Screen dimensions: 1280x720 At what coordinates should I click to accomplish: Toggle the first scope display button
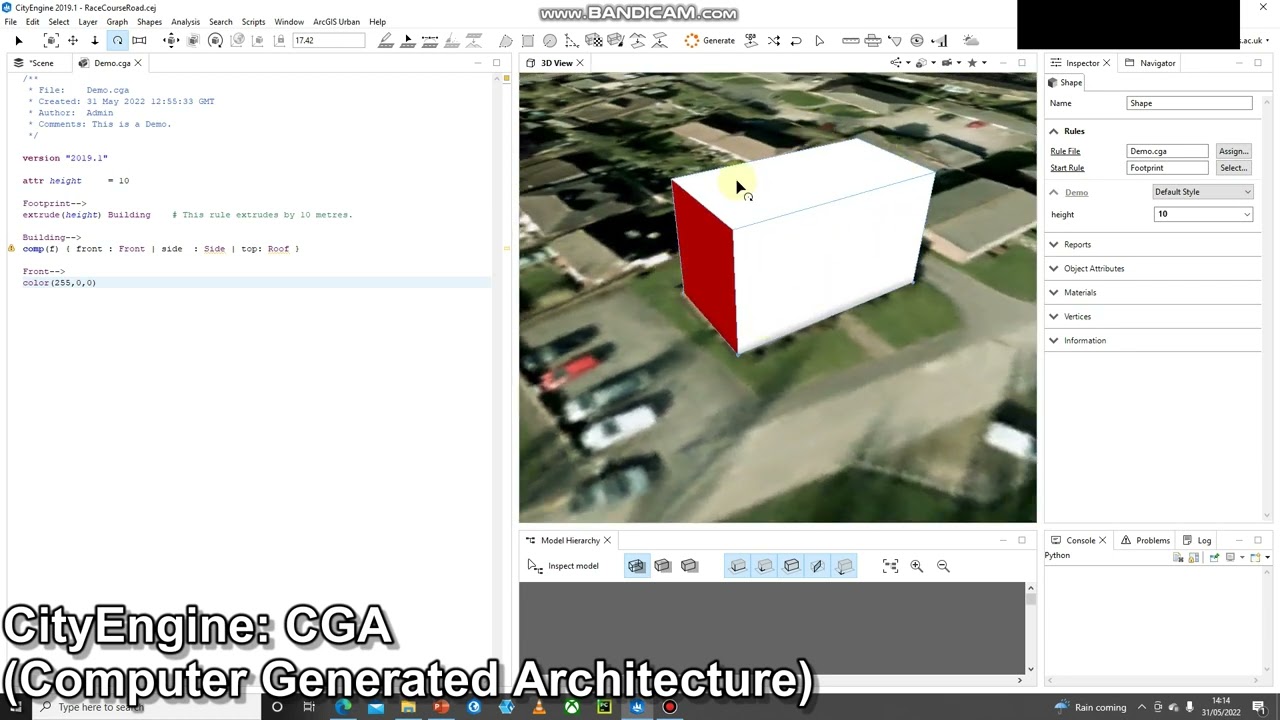738,566
